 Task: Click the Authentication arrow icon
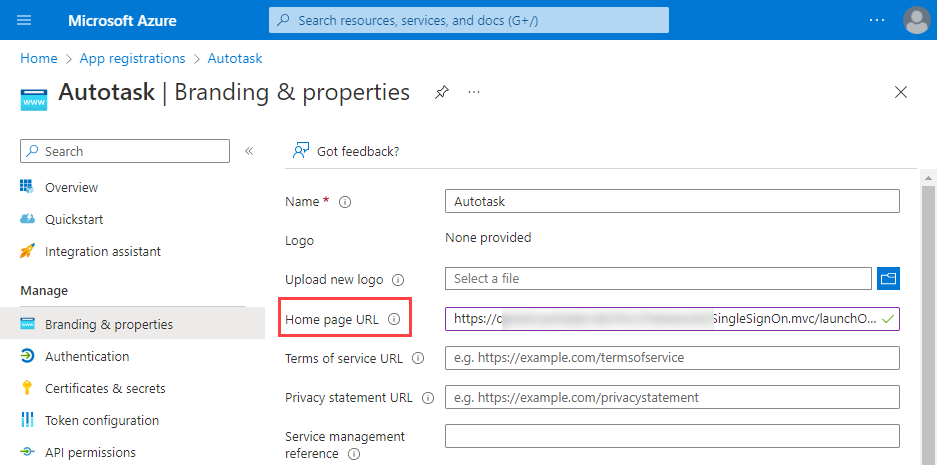point(27,356)
